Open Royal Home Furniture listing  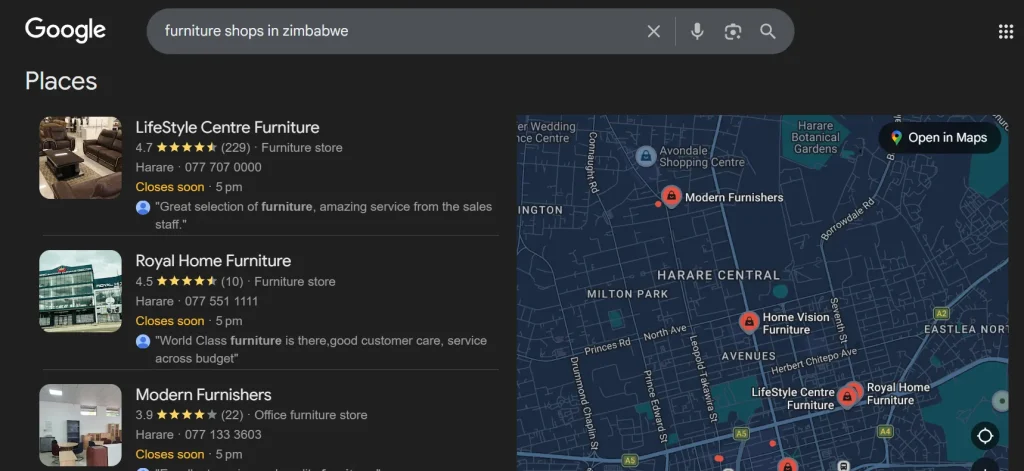213,261
